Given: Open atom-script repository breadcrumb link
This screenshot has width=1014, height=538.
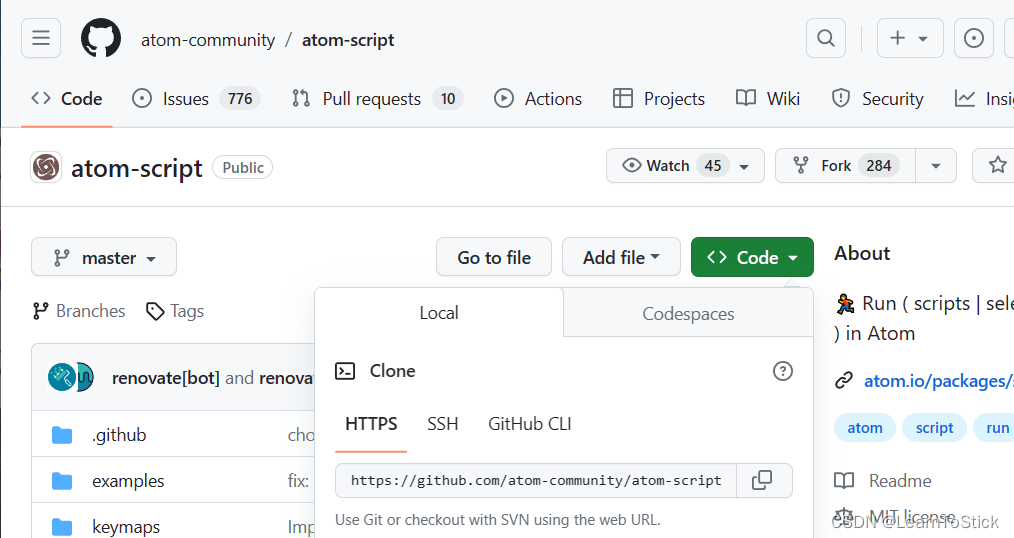Looking at the screenshot, I should [348, 40].
